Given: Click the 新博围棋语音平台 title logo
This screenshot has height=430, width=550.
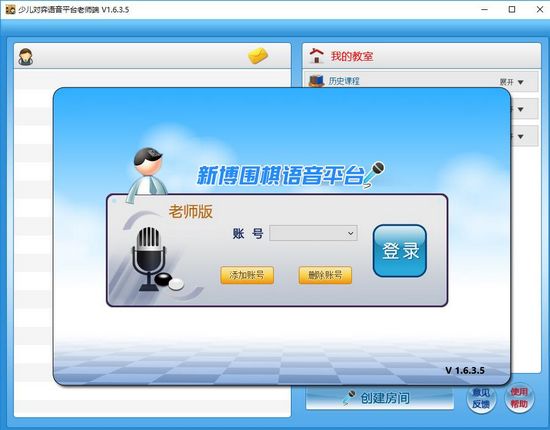Looking at the screenshot, I should point(290,175).
